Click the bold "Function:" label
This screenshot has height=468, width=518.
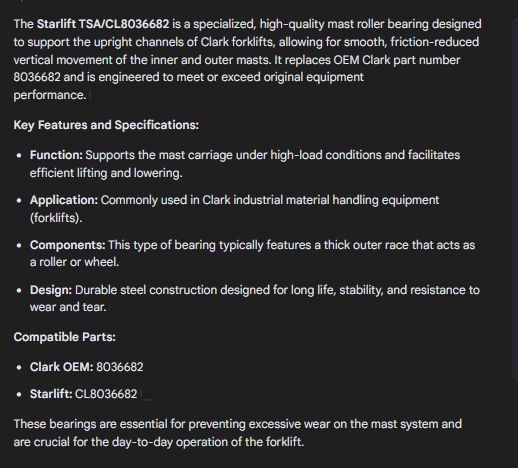point(56,155)
